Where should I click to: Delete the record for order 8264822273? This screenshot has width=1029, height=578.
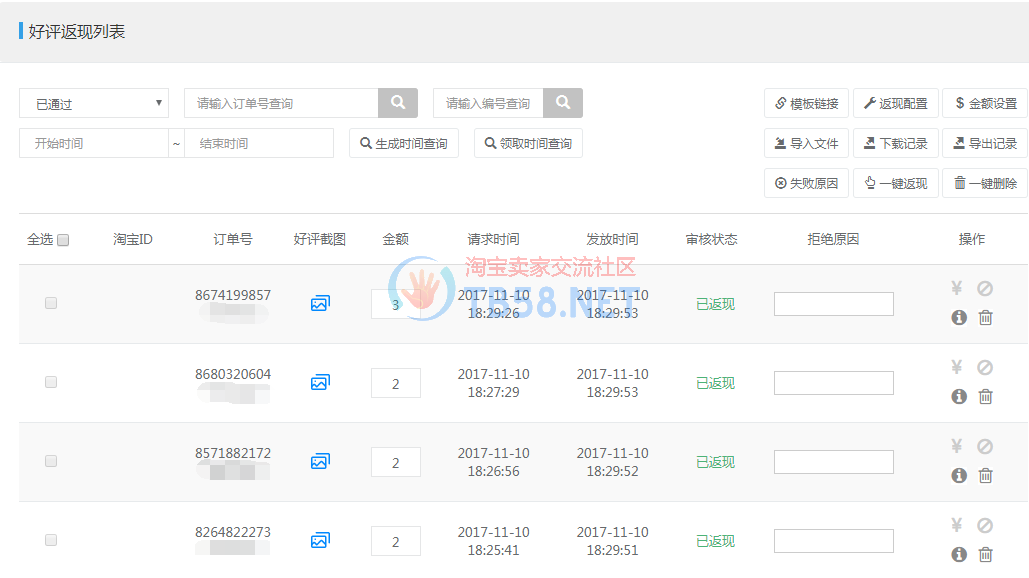tap(985, 554)
